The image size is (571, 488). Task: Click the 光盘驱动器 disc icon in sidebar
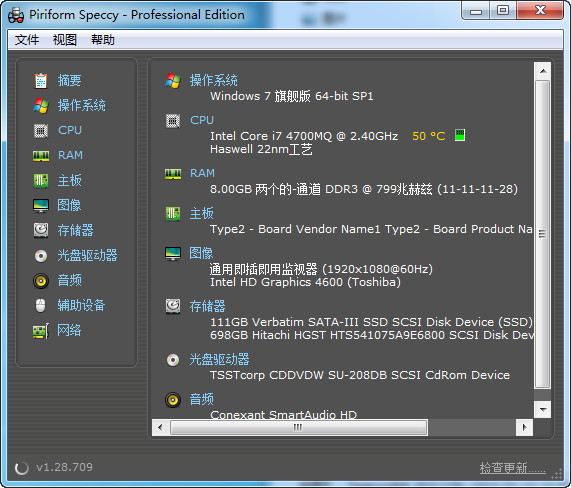(41, 256)
